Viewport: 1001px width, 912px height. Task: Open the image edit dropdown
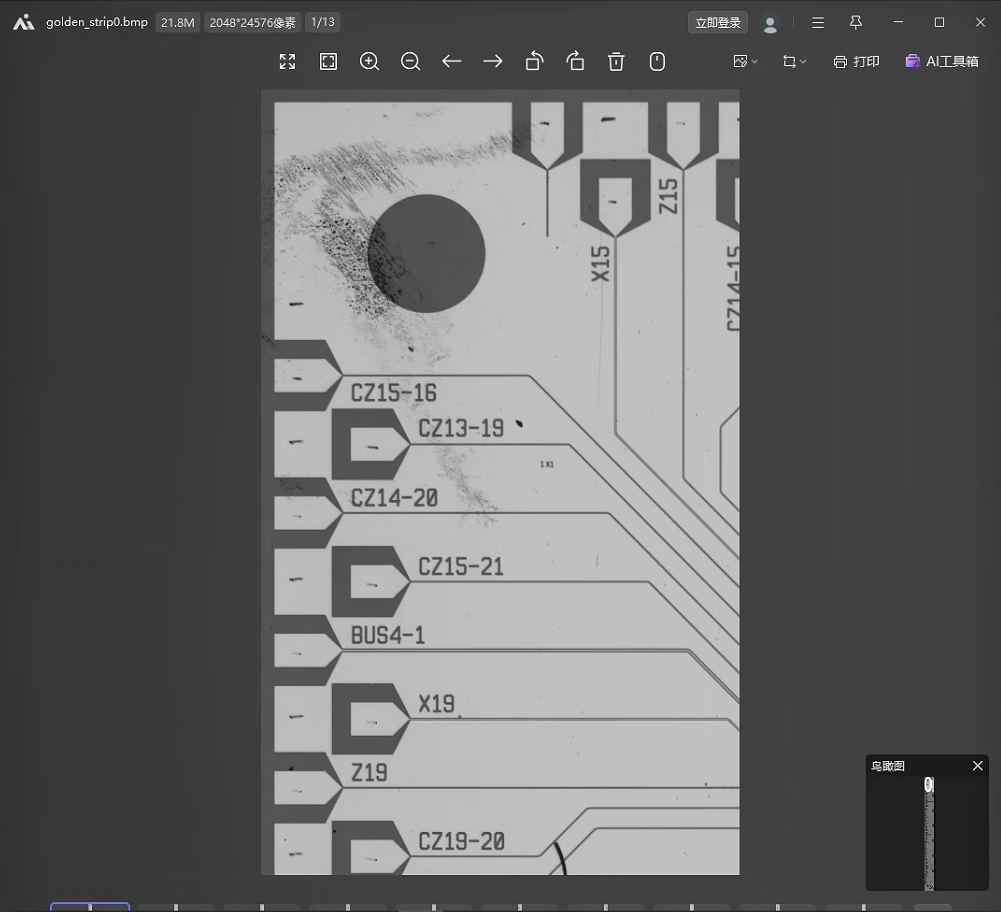tap(745, 62)
